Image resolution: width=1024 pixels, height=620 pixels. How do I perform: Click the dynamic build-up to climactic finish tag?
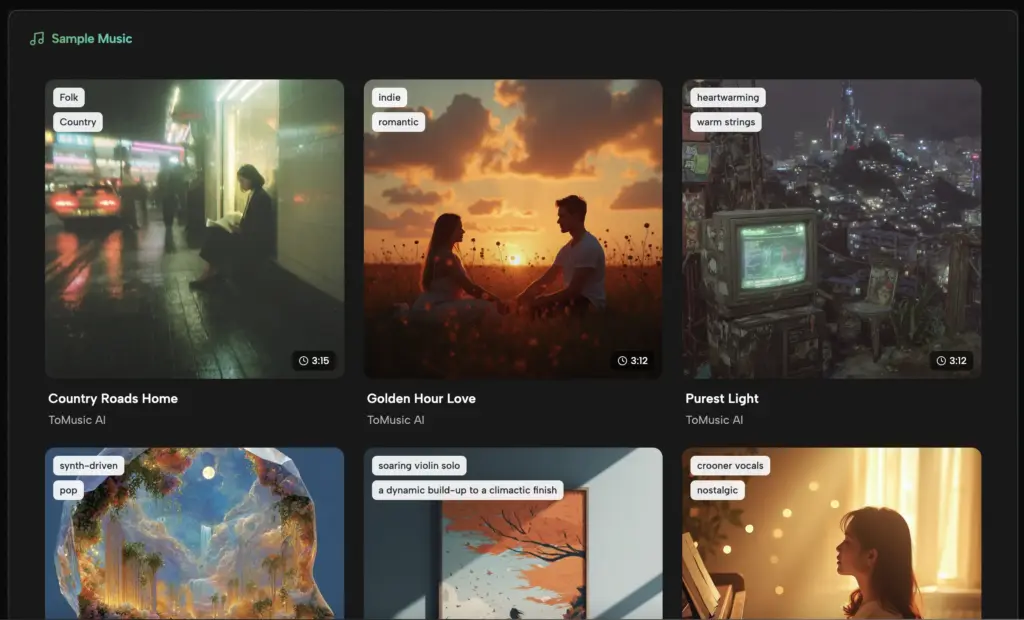465,490
